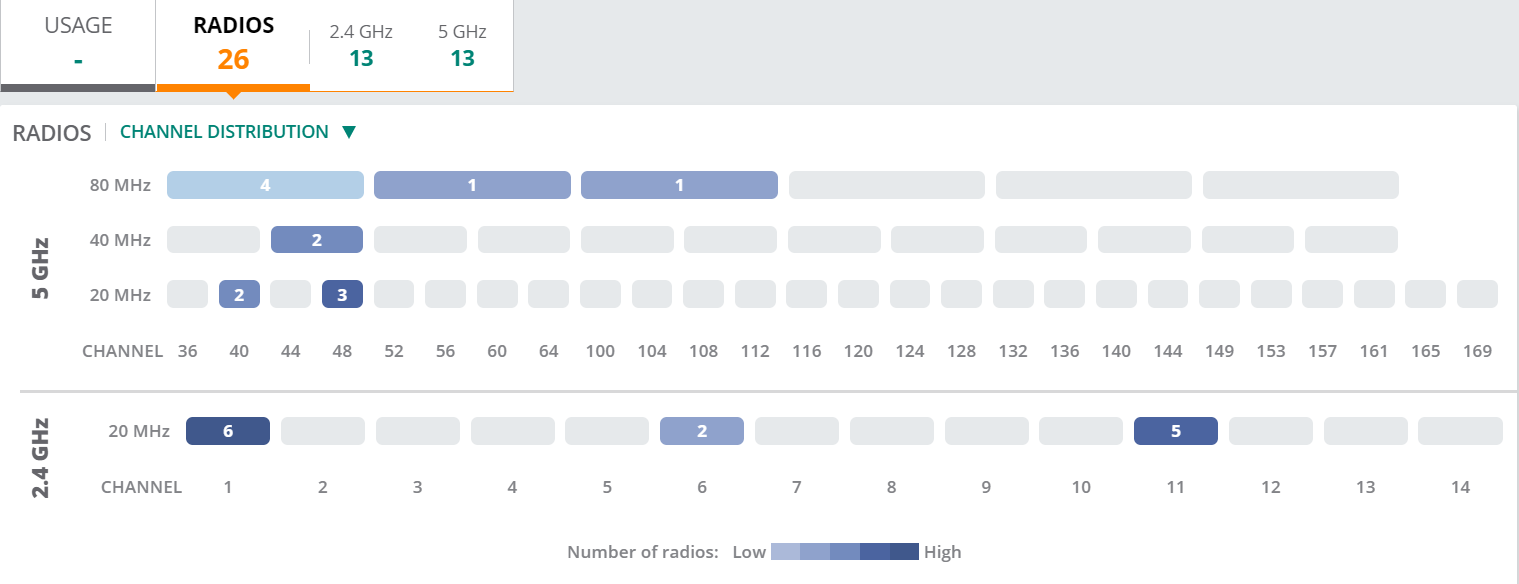Open the Channel Distribution dropdown arrow
Image resolution: width=1519 pixels, height=584 pixels.
[348, 132]
